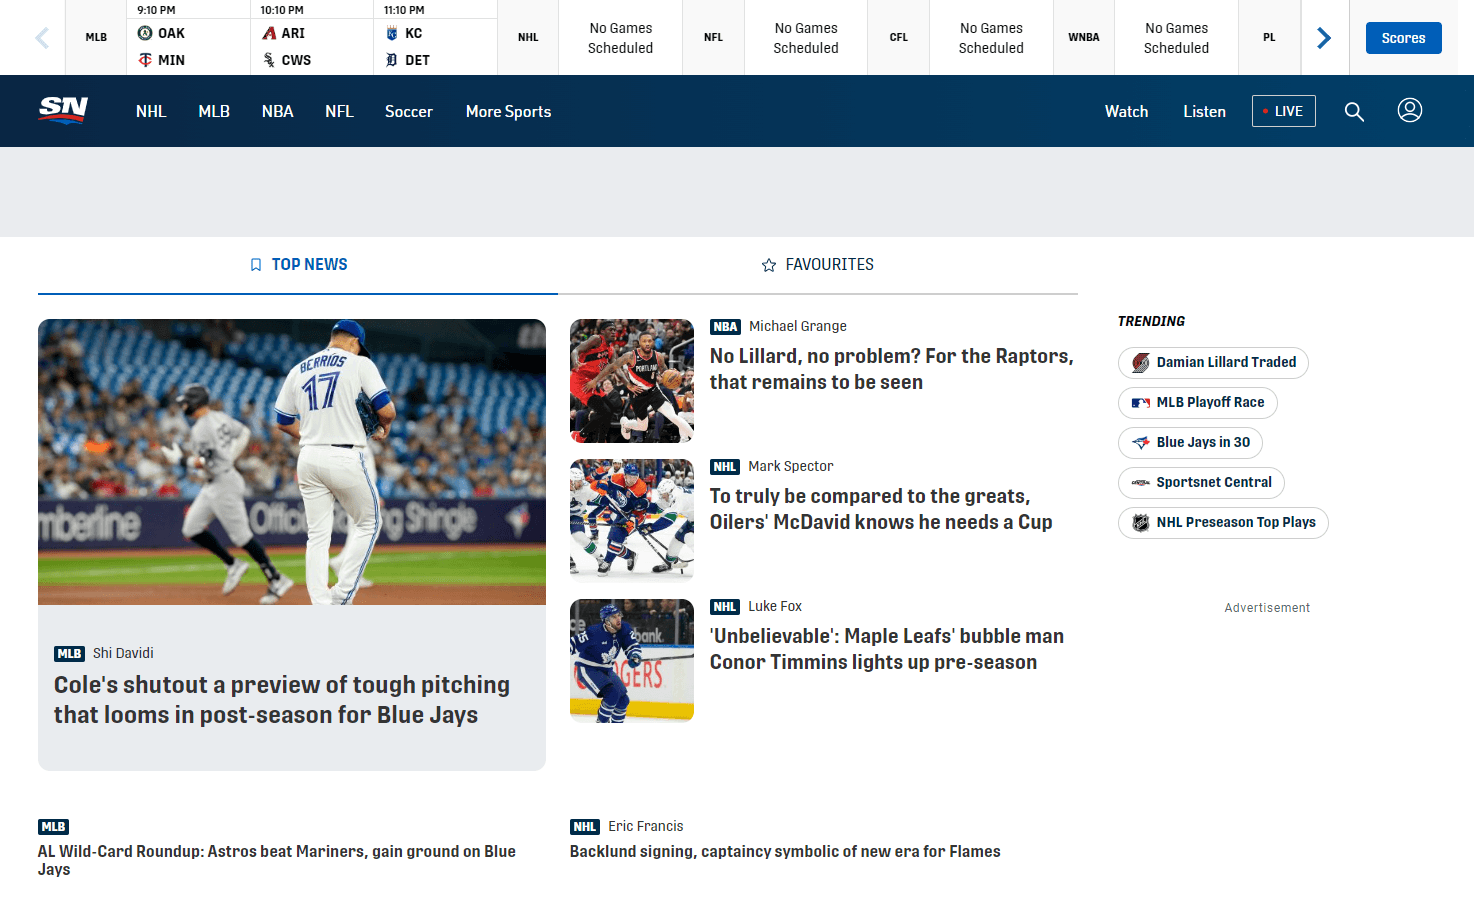Expand the More Sports menu
The height and width of the screenshot is (897, 1474).
tap(508, 111)
